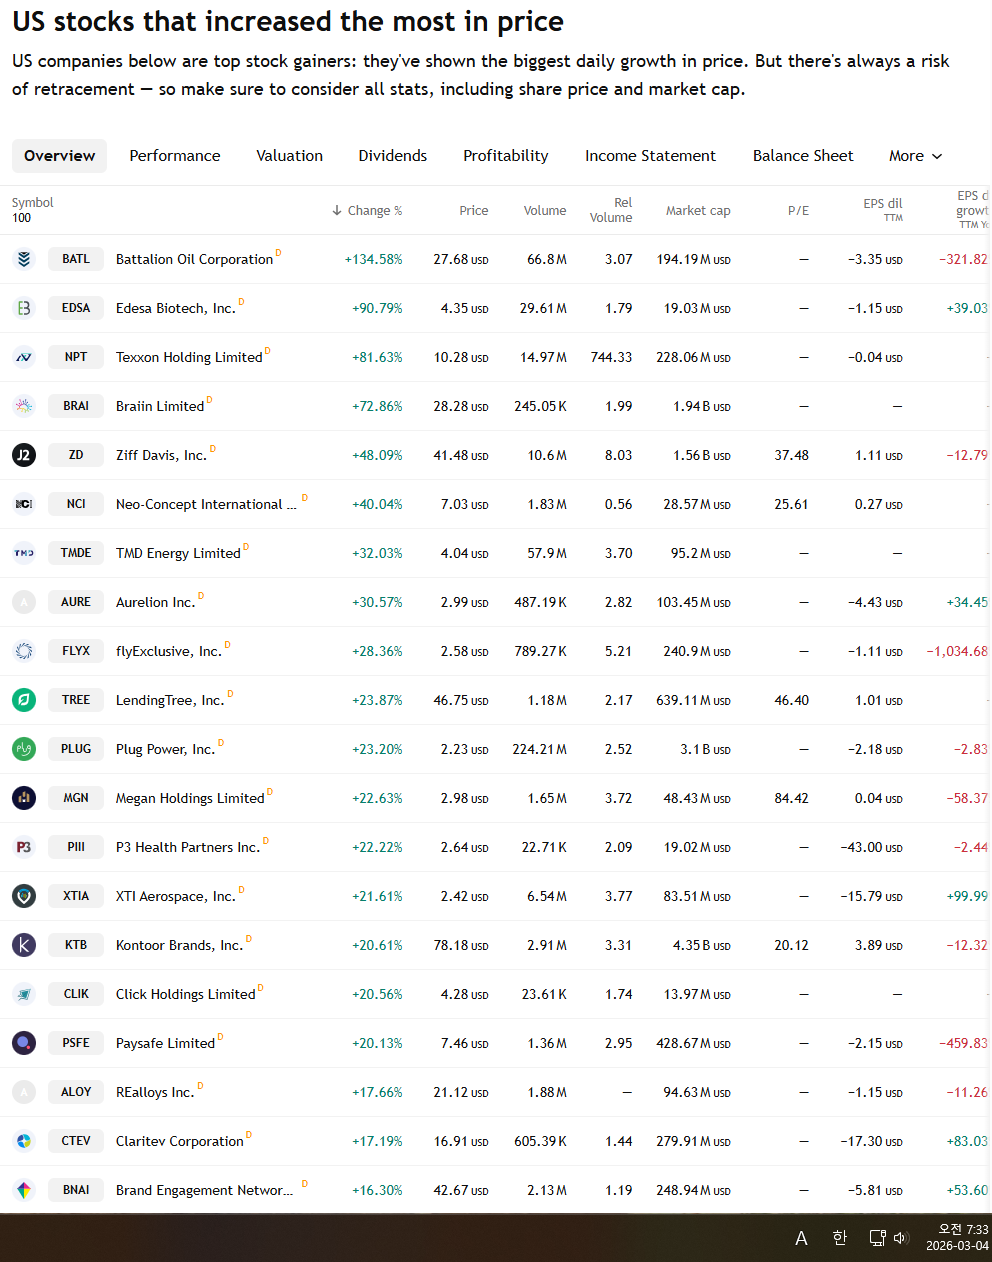992x1262 pixels.
Task: Sort by the P/E column header
Action: (798, 211)
